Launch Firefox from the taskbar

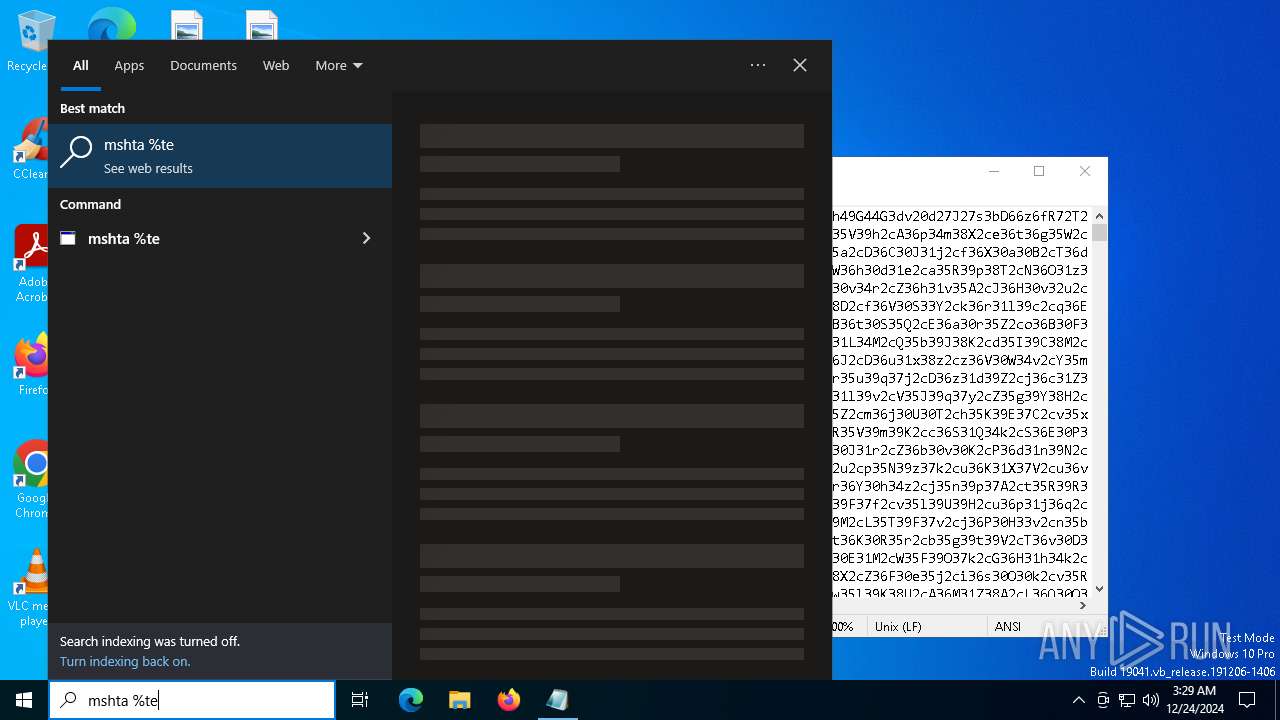click(x=509, y=700)
